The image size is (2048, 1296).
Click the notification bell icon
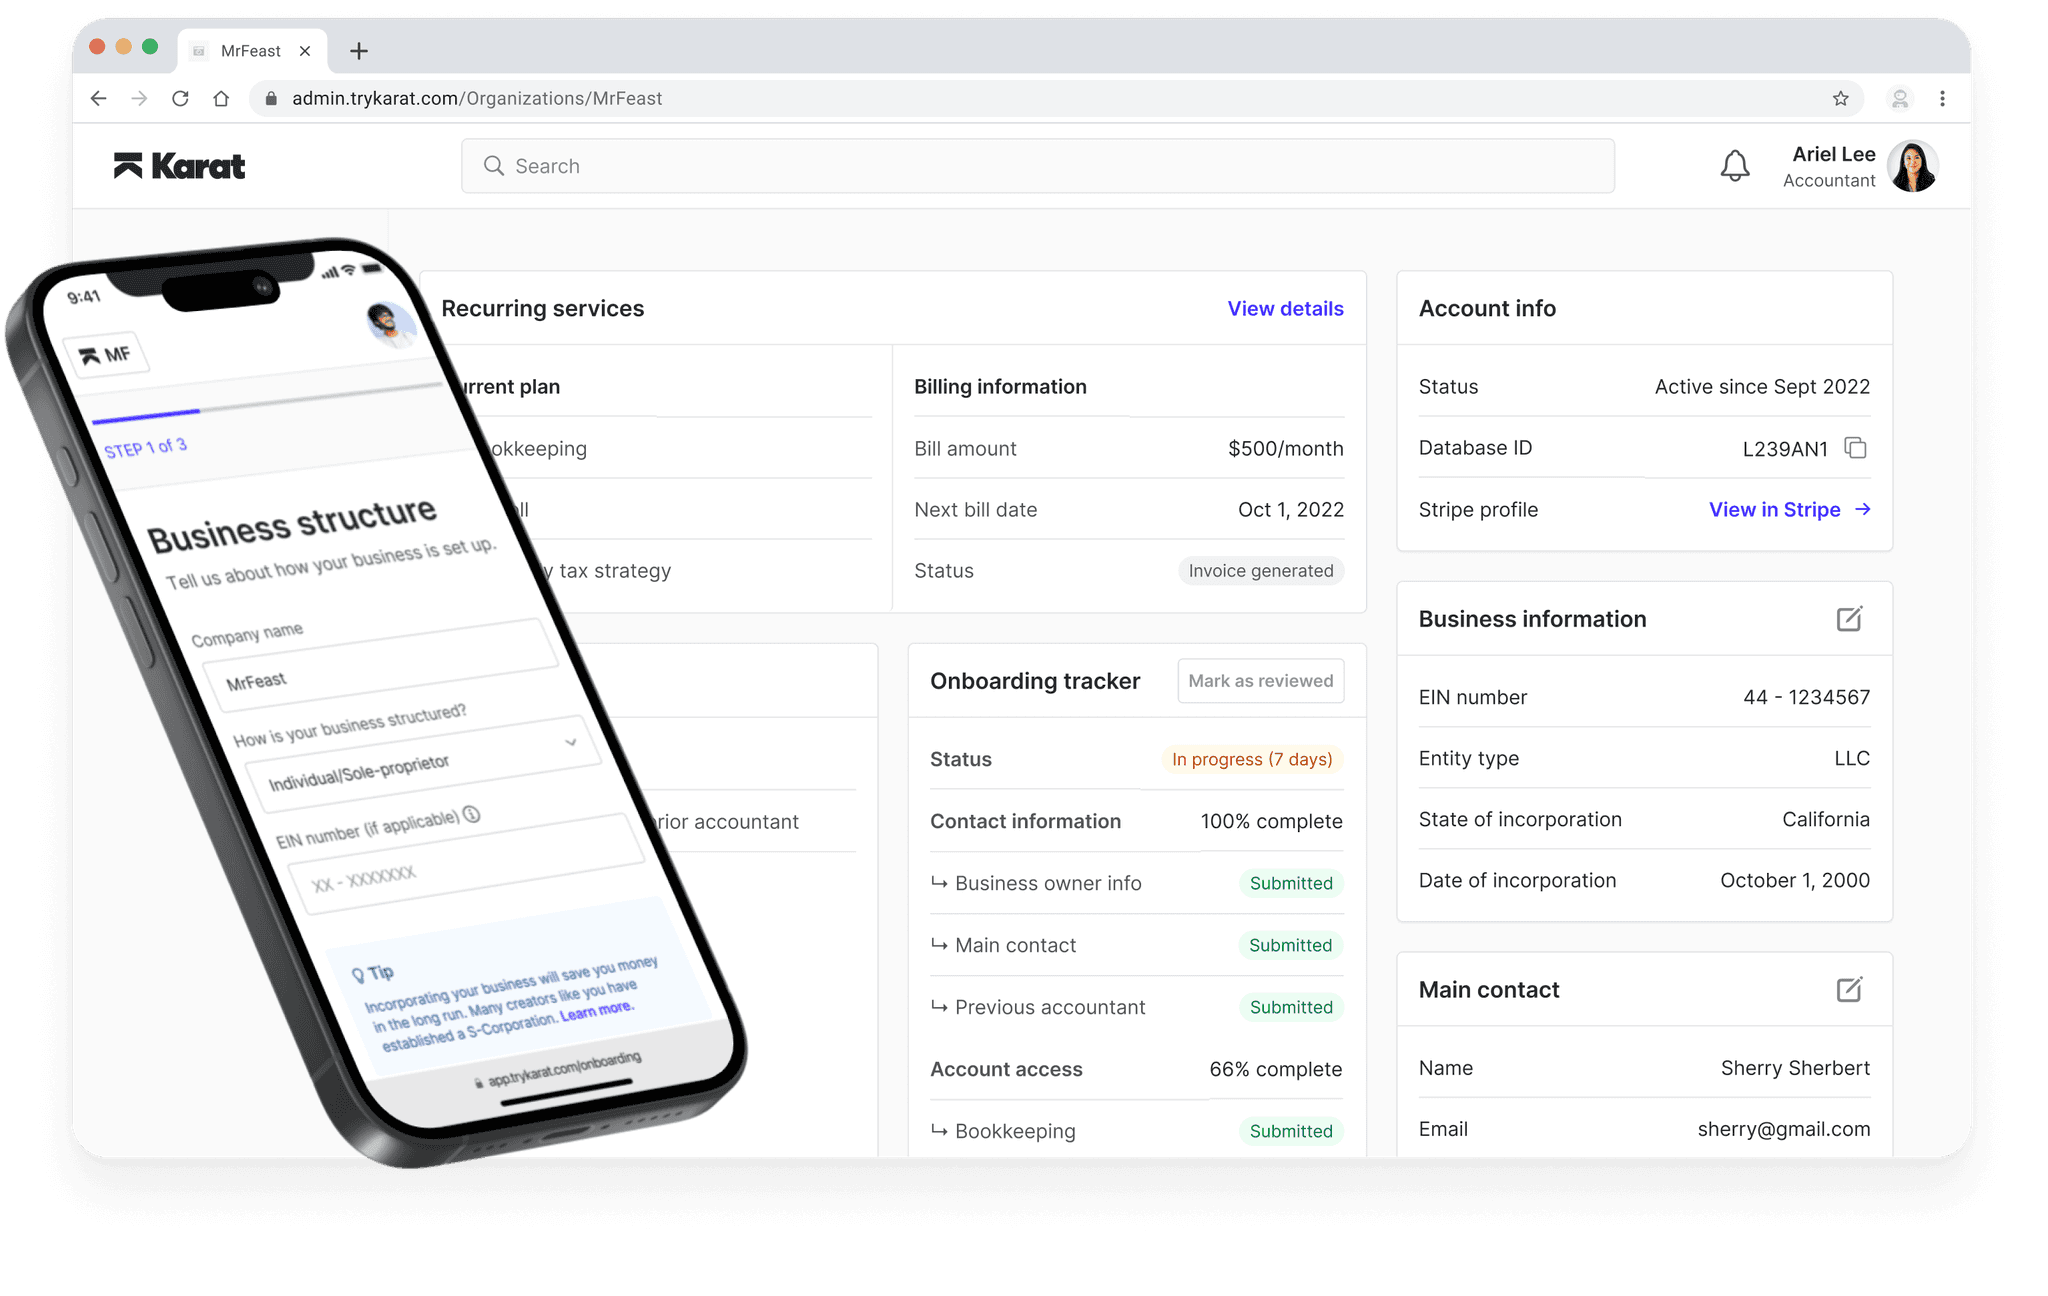click(x=1735, y=166)
